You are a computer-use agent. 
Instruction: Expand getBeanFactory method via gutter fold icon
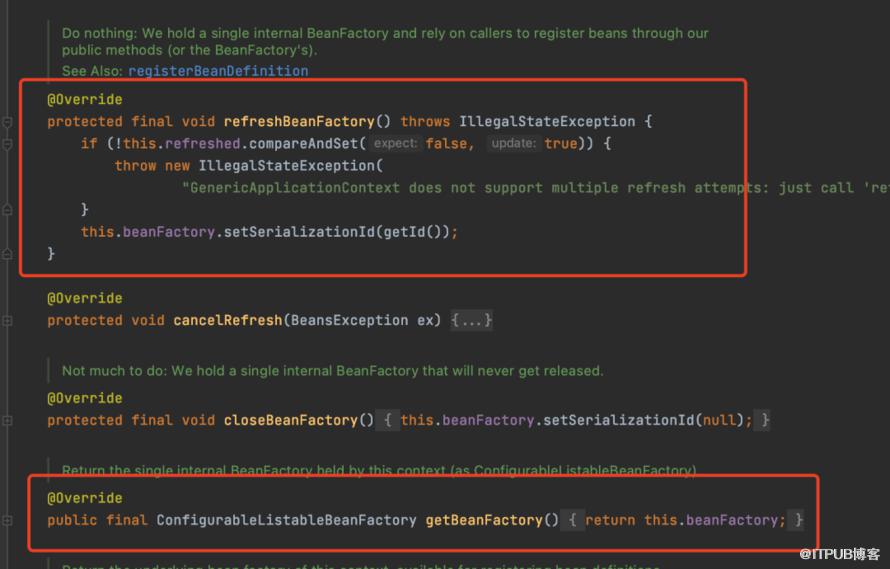[x=7, y=520]
